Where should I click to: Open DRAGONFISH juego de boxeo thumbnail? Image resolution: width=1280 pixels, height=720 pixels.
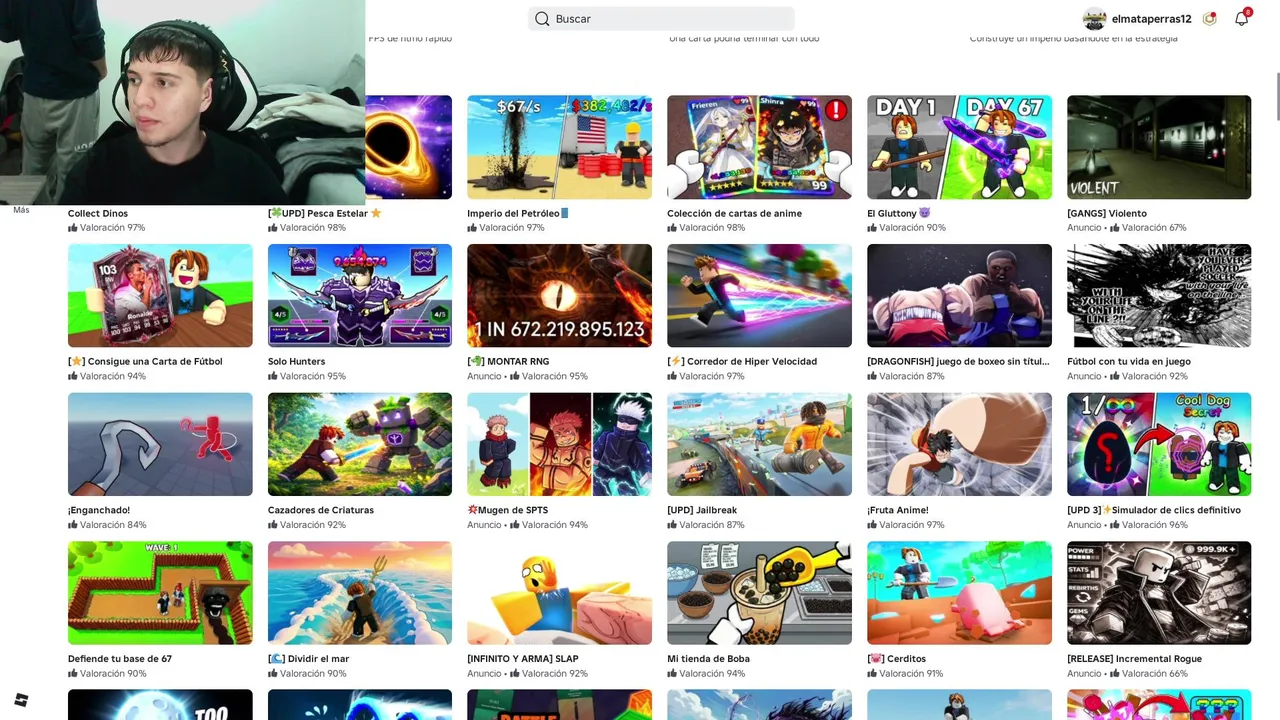coord(959,296)
